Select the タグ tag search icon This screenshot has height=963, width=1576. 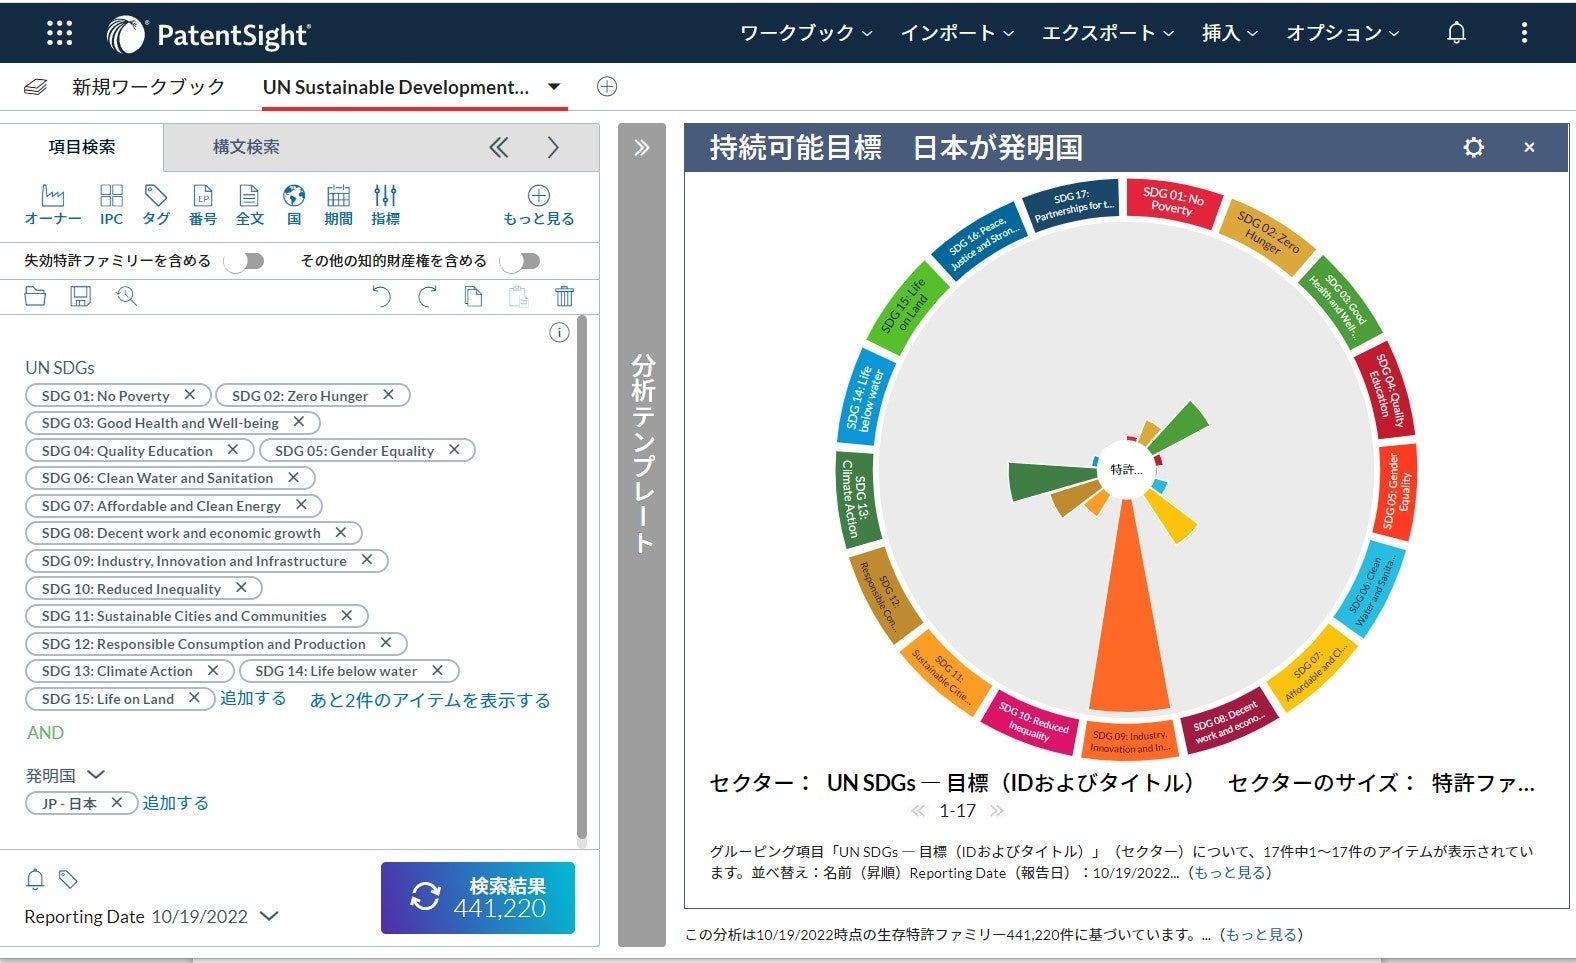point(156,205)
